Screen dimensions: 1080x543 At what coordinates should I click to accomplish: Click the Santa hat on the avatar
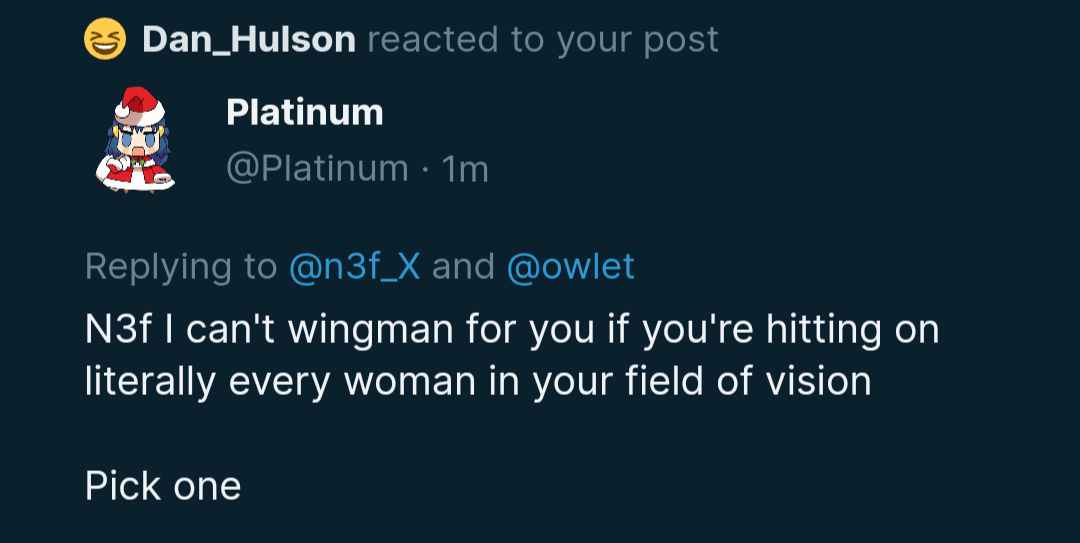[x=141, y=102]
